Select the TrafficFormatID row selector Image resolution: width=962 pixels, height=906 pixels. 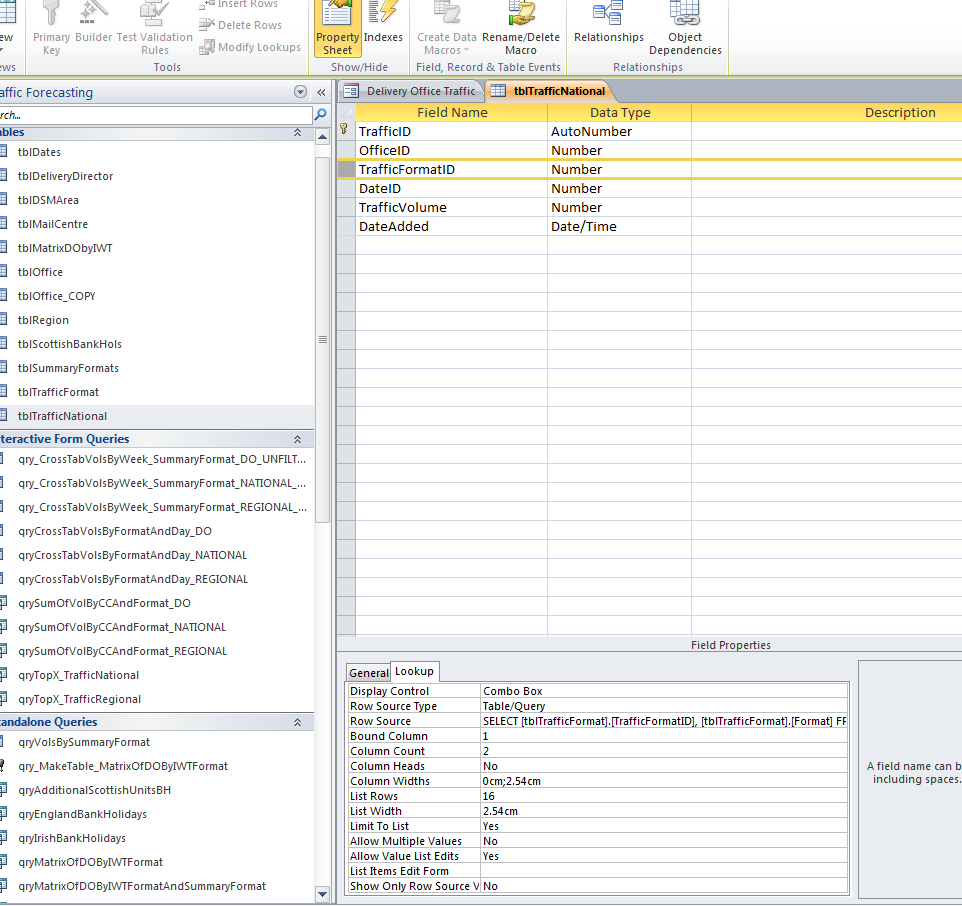(x=345, y=170)
